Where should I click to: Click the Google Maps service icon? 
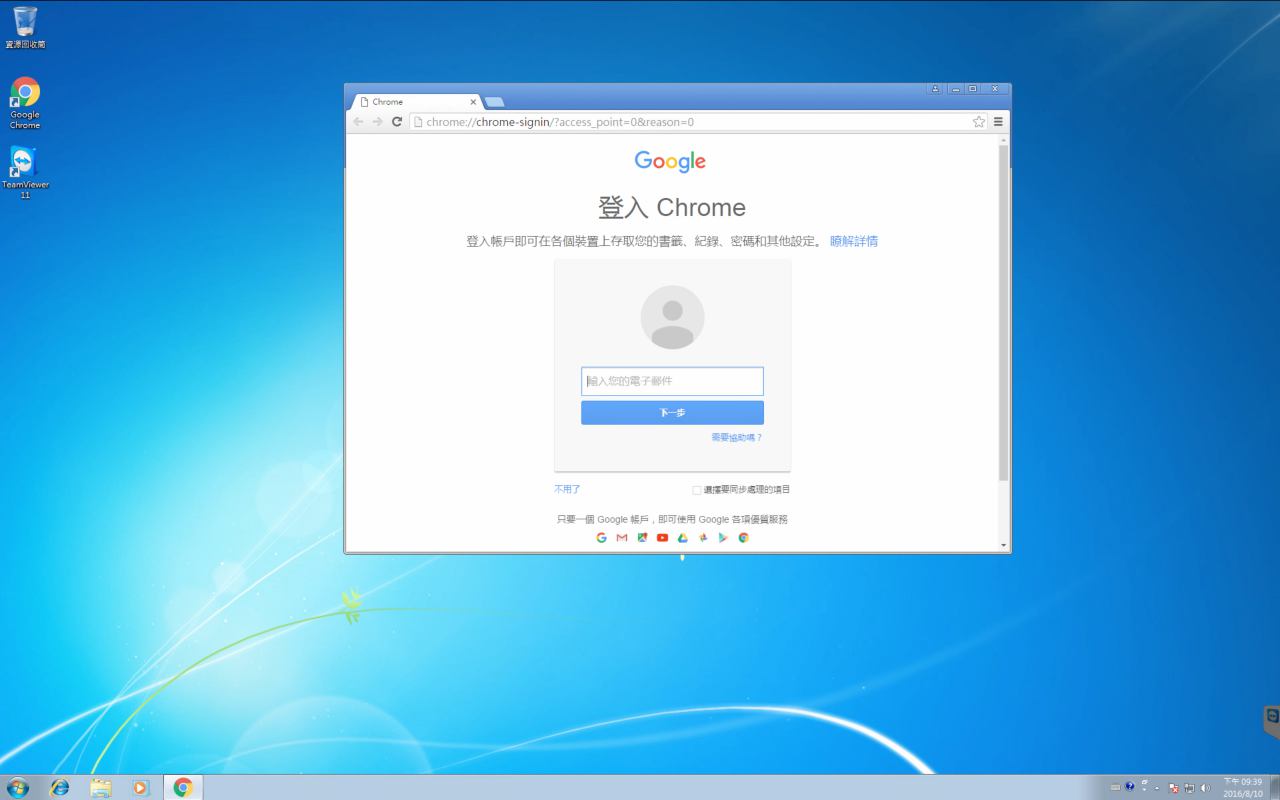[642, 538]
